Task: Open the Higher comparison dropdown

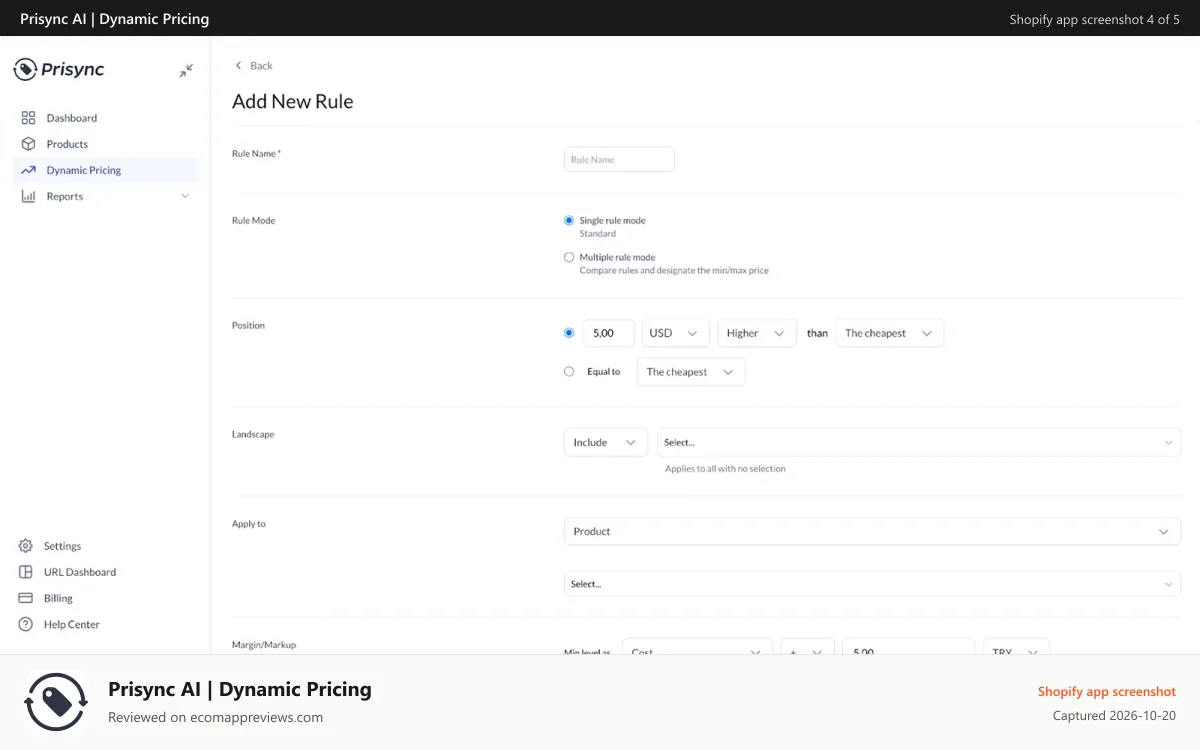Action: coord(757,333)
